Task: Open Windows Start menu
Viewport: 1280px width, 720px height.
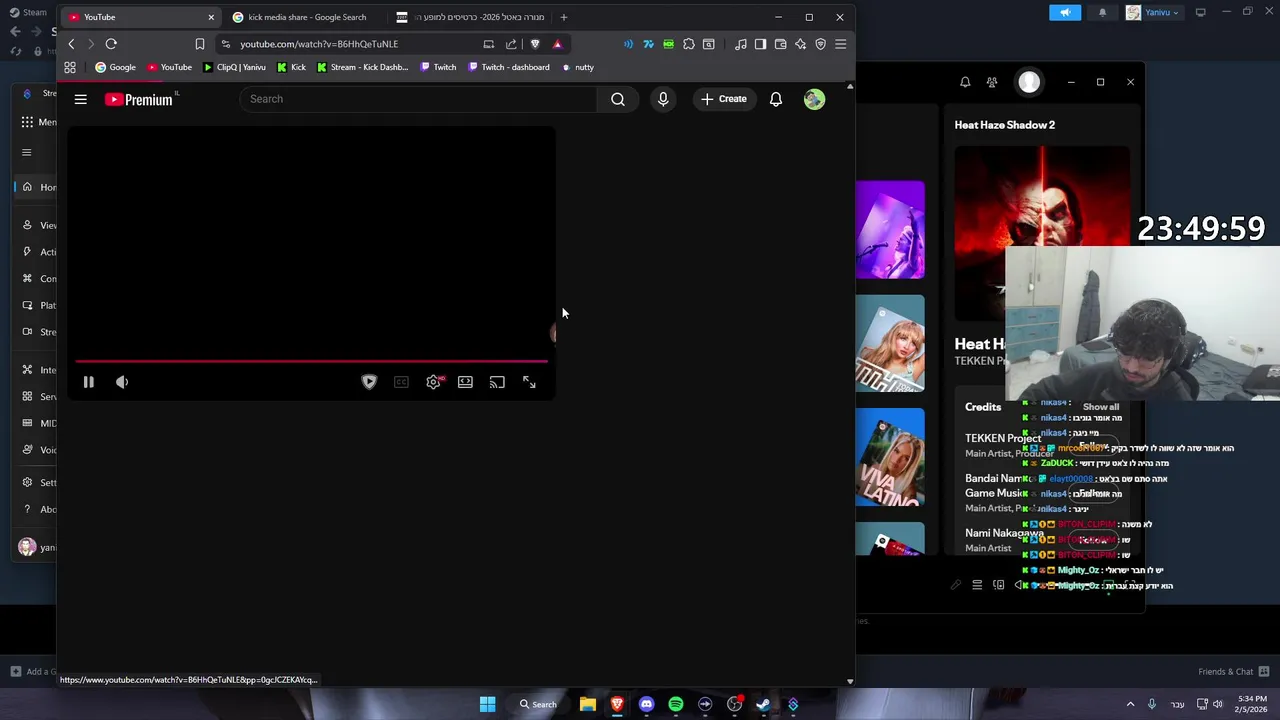Action: [487, 704]
